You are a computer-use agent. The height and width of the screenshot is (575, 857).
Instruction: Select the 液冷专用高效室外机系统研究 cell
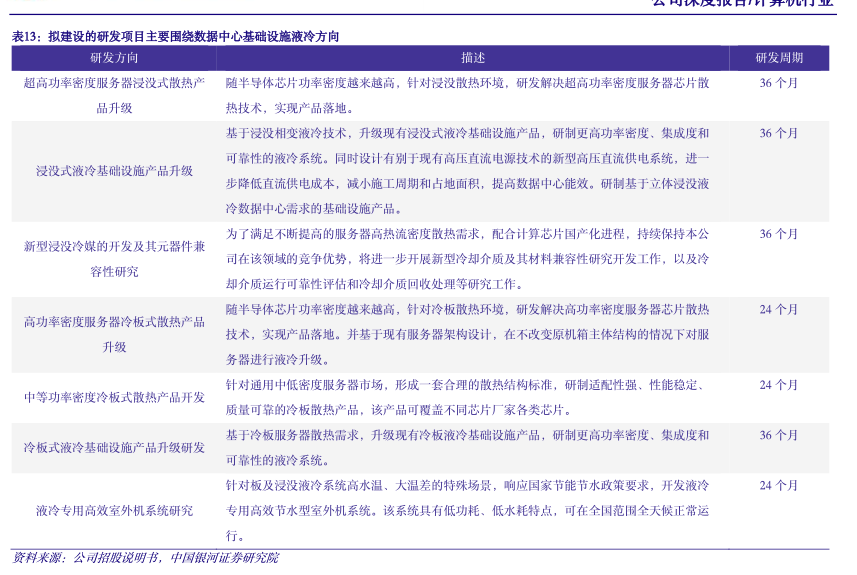tap(114, 510)
